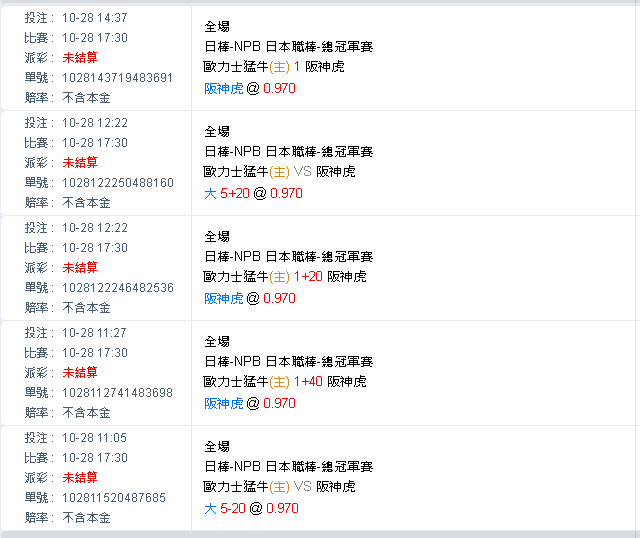640x538 pixels.
Task: Click 未結算 status of the 11:27 bet
Action: 80,372
